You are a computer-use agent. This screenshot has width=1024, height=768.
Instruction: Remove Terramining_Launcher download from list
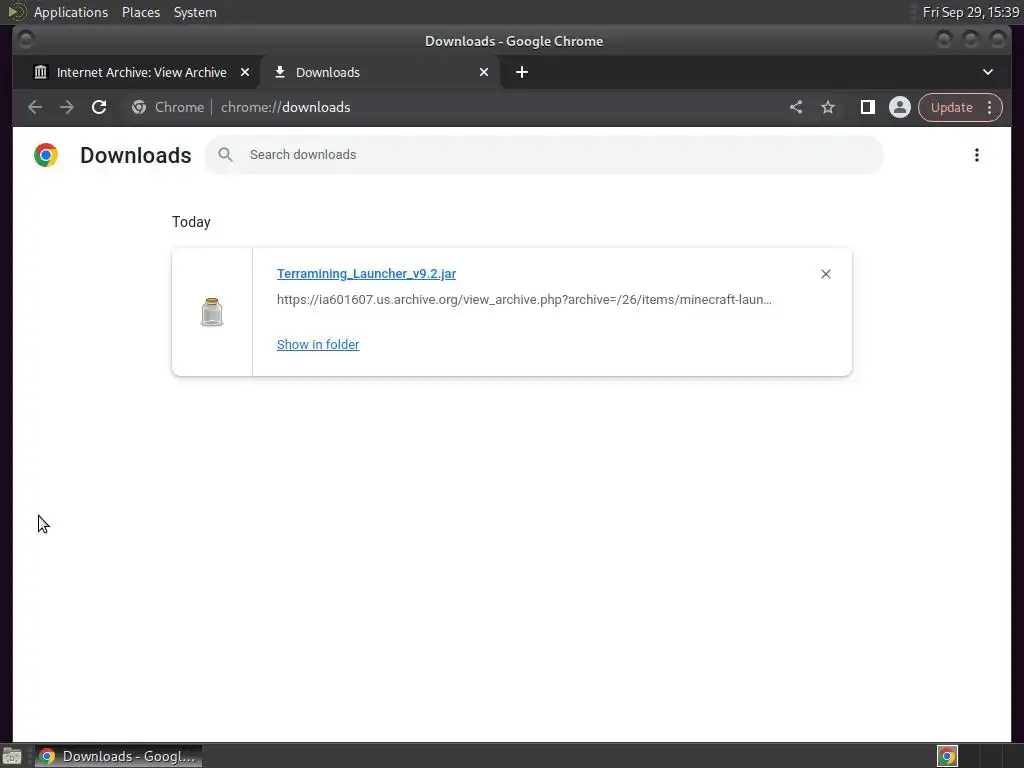(x=825, y=274)
